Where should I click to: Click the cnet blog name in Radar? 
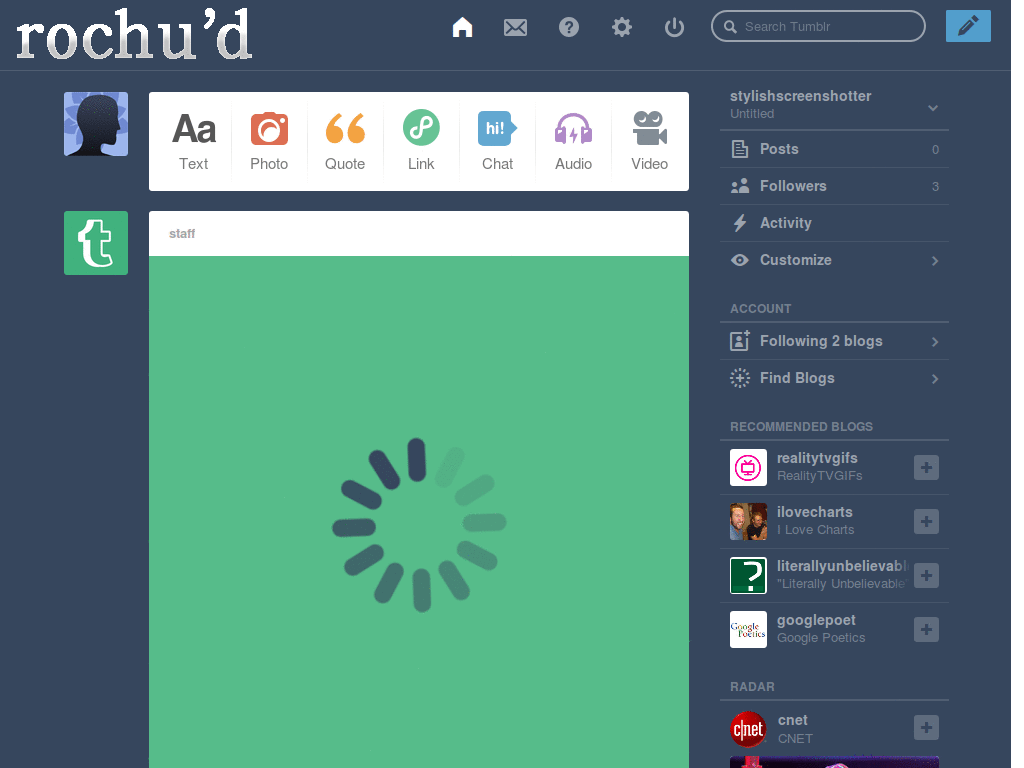793,720
